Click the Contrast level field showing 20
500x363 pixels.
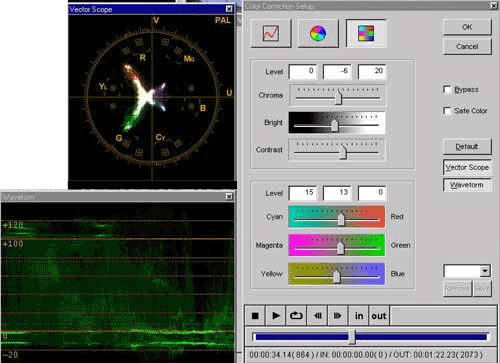click(x=372, y=71)
